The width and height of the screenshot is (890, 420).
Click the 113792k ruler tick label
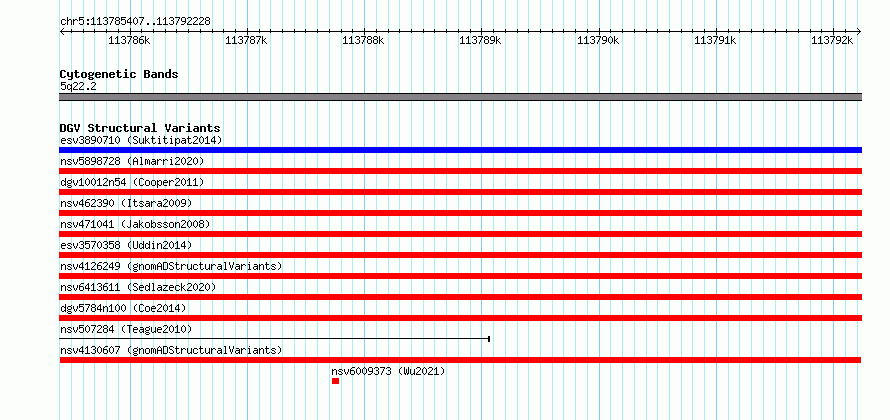832,40
